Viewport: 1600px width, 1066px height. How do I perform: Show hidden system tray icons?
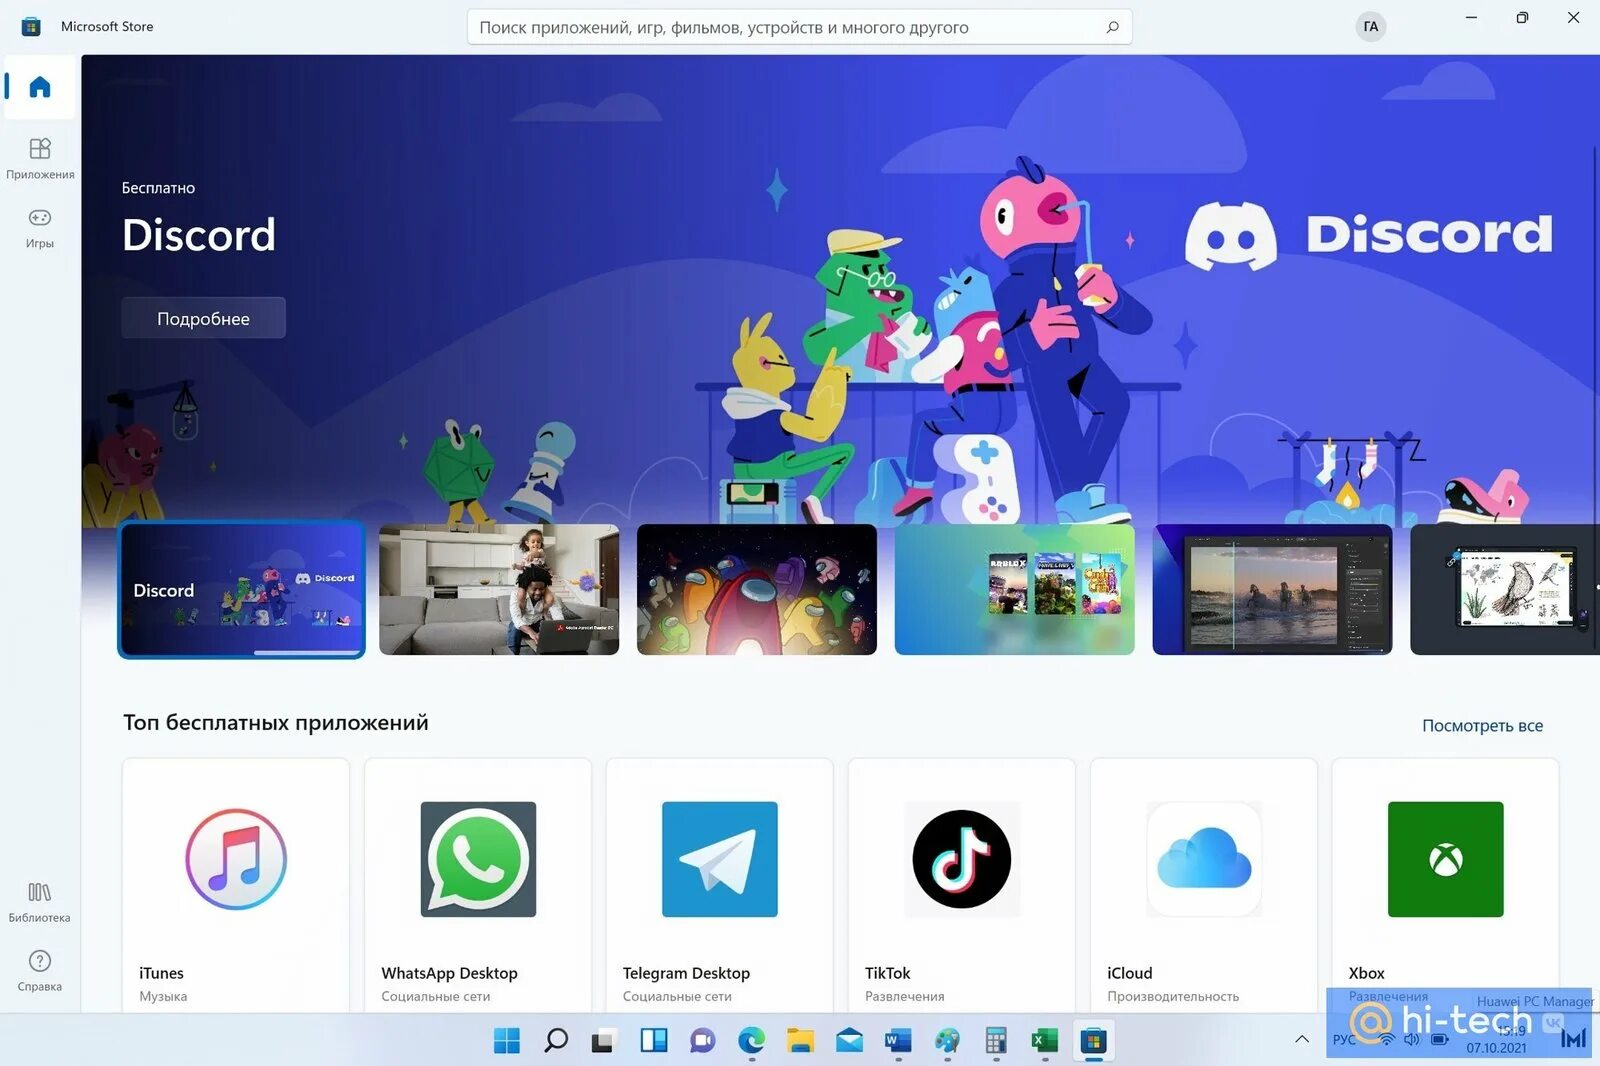tap(1302, 1039)
